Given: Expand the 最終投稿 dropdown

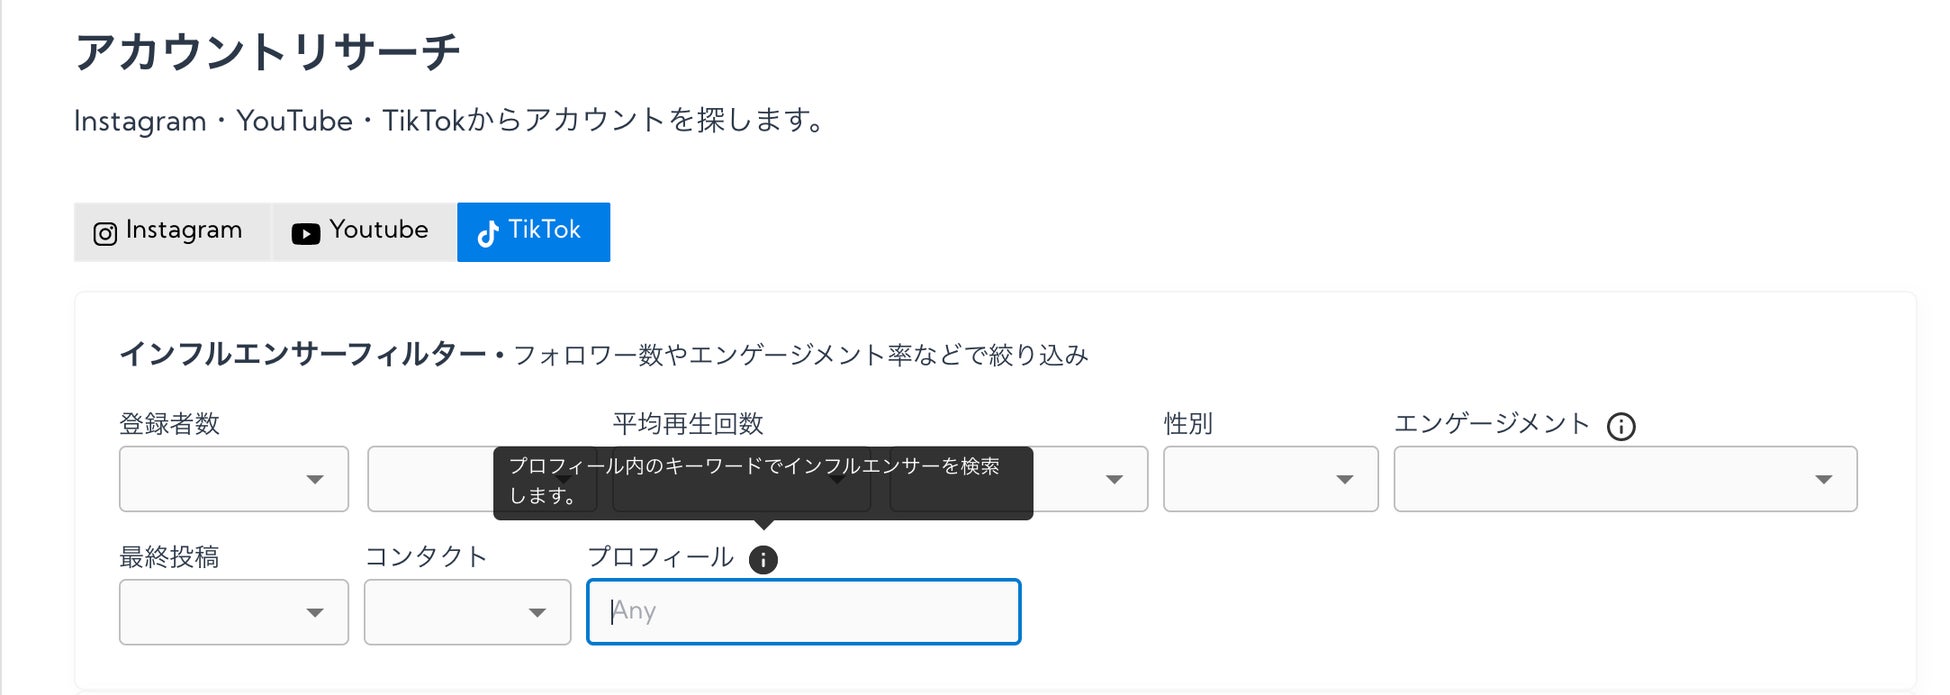Looking at the screenshot, I should click(234, 612).
